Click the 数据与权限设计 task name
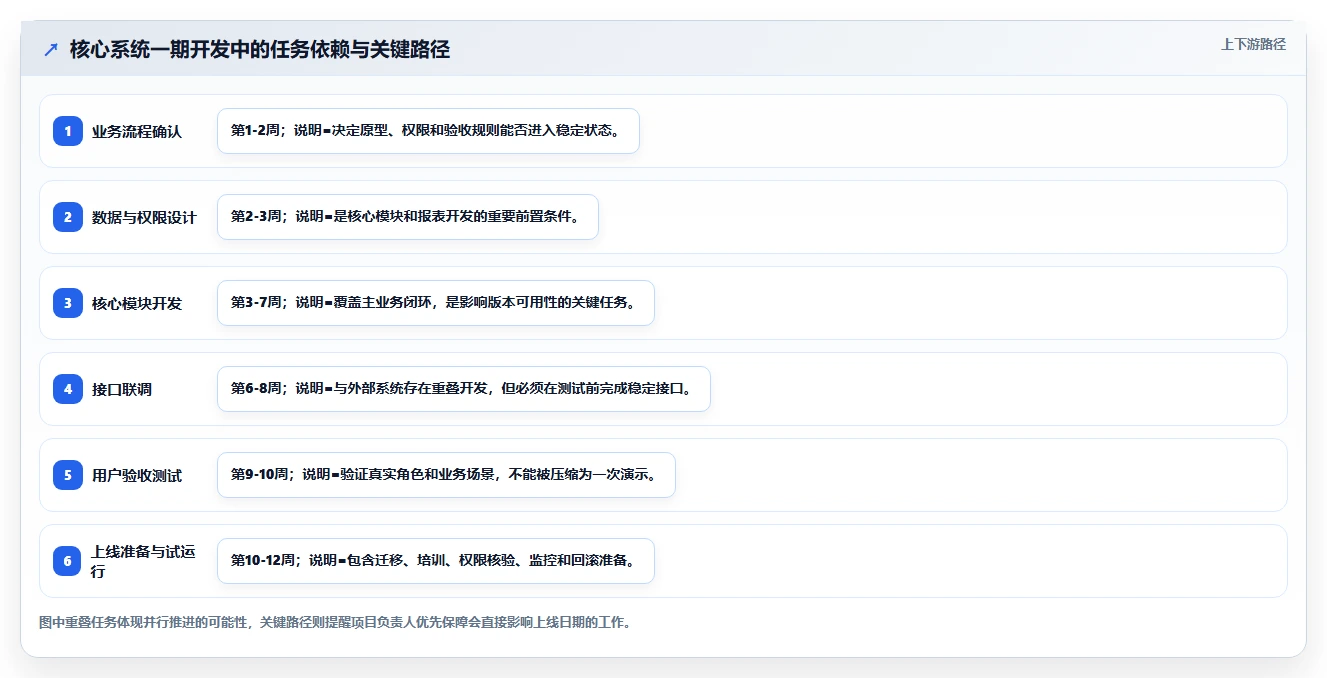 point(144,217)
